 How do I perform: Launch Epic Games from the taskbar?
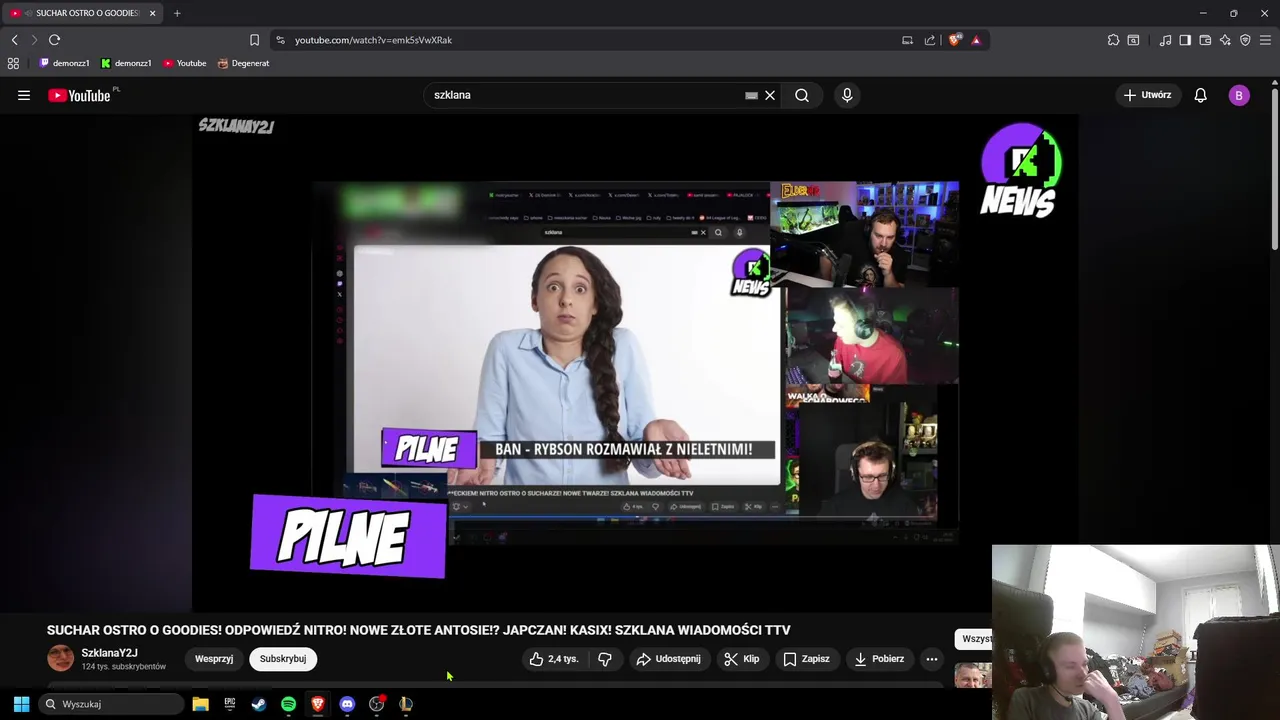point(229,704)
